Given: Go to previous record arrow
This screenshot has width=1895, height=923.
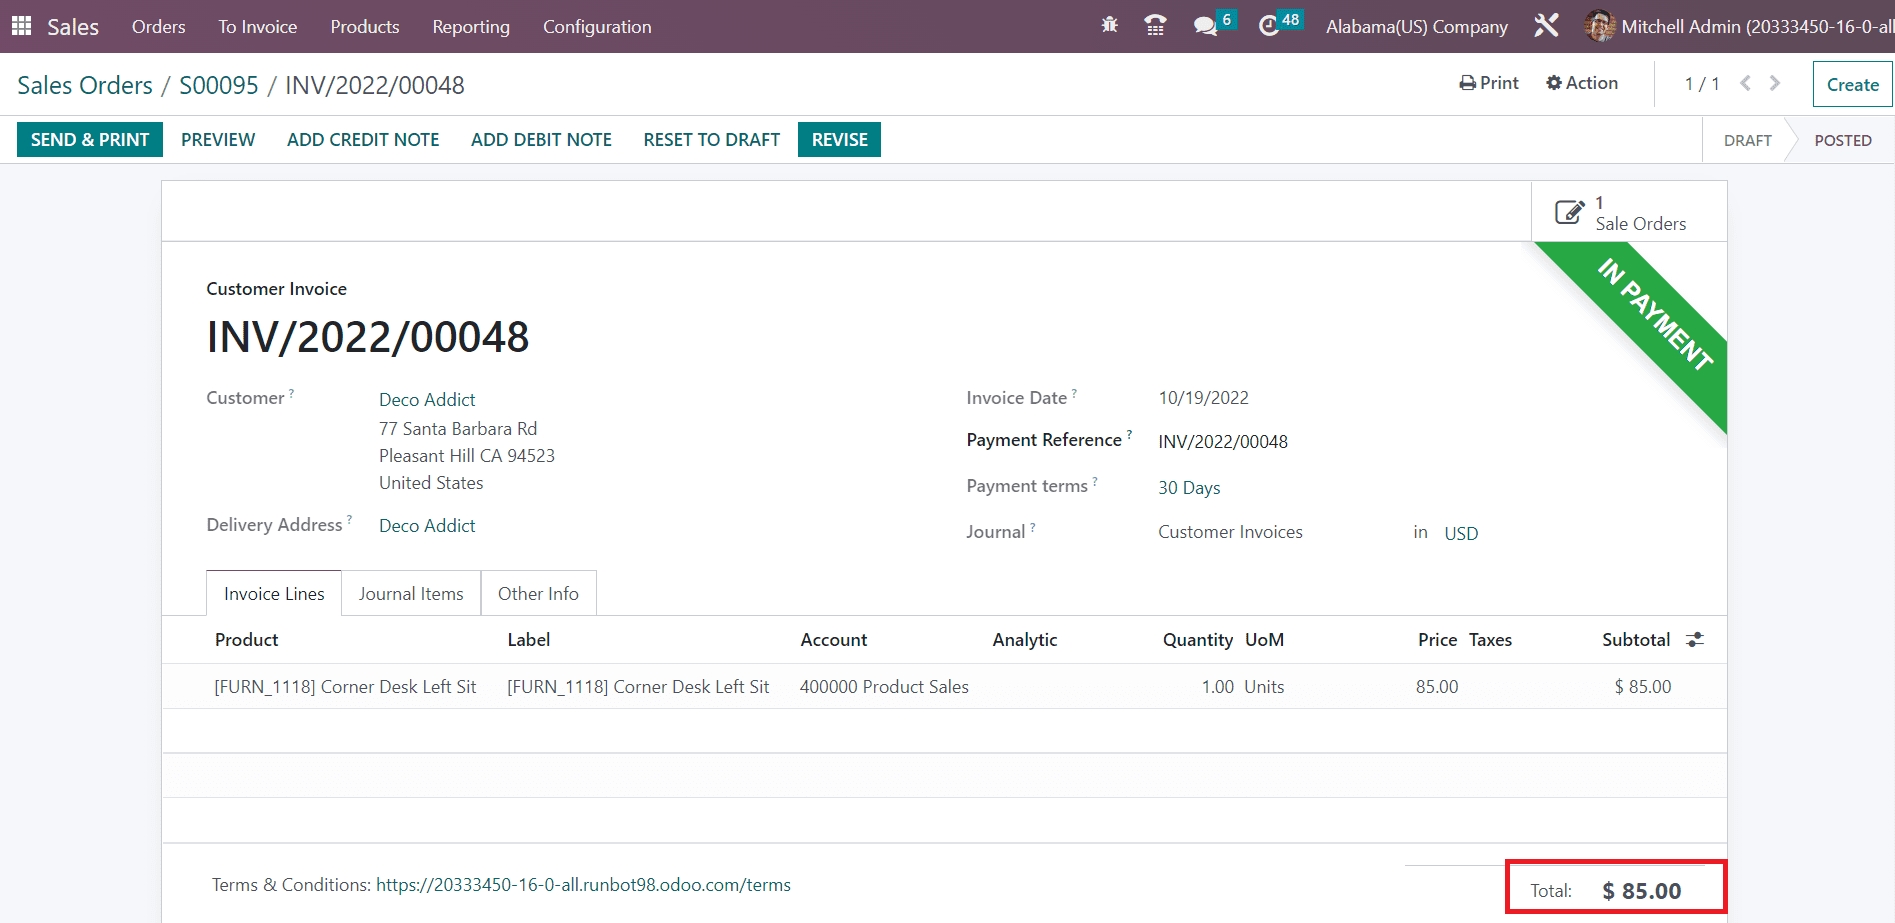Looking at the screenshot, I should 1745,84.
